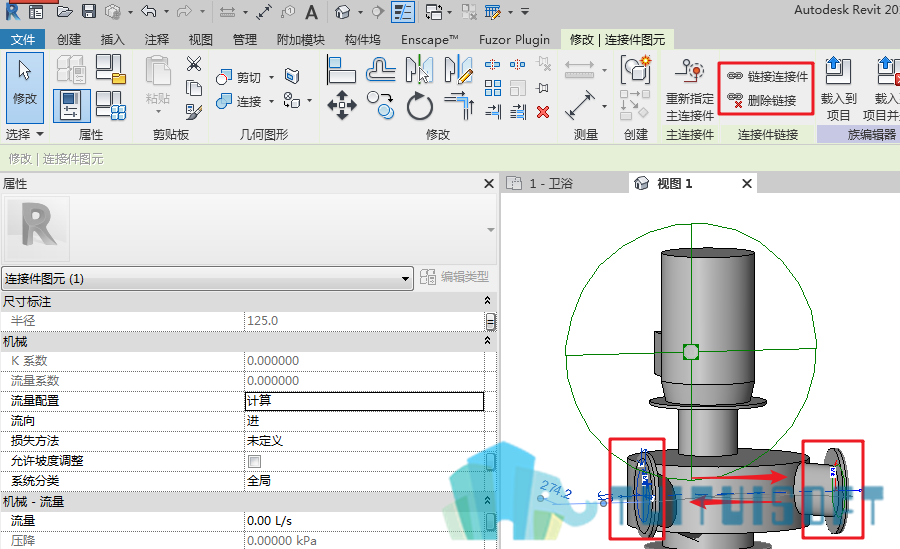Click the 系统分类 value 全局
The width and height of the screenshot is (900, 549).
364,481
